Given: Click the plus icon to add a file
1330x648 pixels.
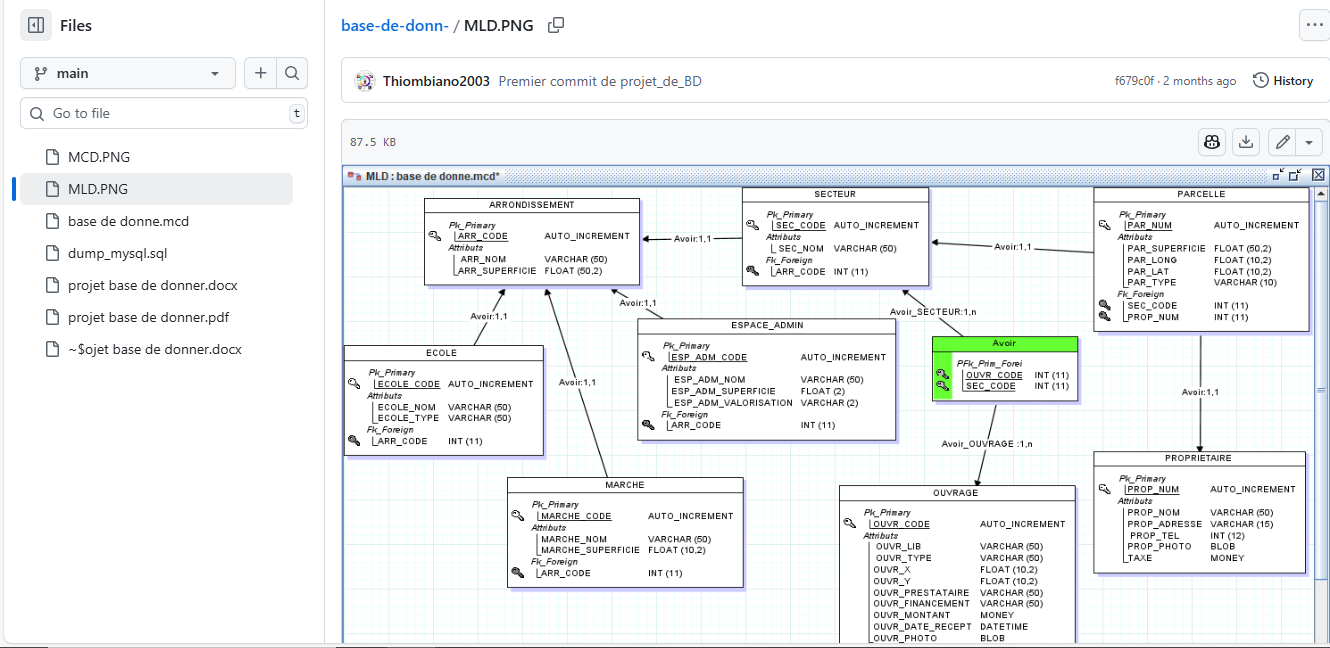Looking at the screenshot, I should (260, 73).
